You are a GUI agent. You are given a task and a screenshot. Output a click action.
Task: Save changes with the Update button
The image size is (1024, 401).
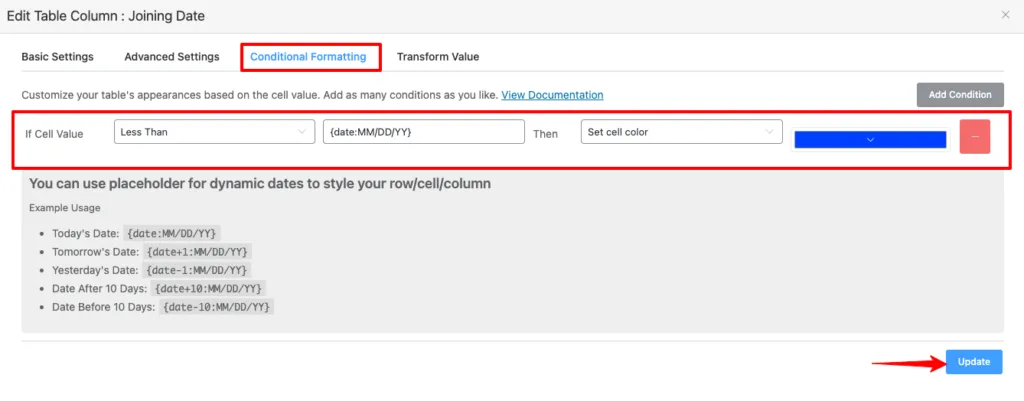coord(974,362)
